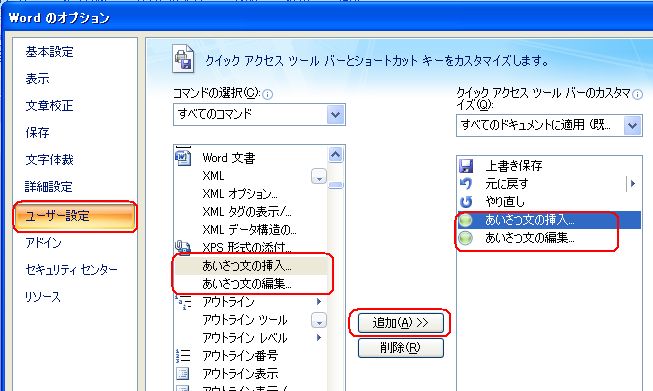Click green icon of あいさつ文の挿入 on right
Screen dimensions: 653x391
(x=466, y=220)
